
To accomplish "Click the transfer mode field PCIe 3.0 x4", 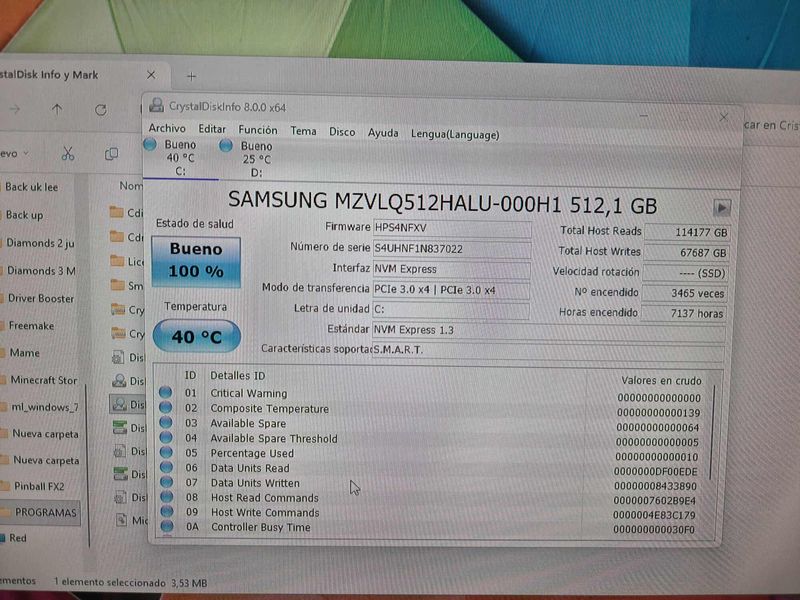I will click(x=451, y=290).
